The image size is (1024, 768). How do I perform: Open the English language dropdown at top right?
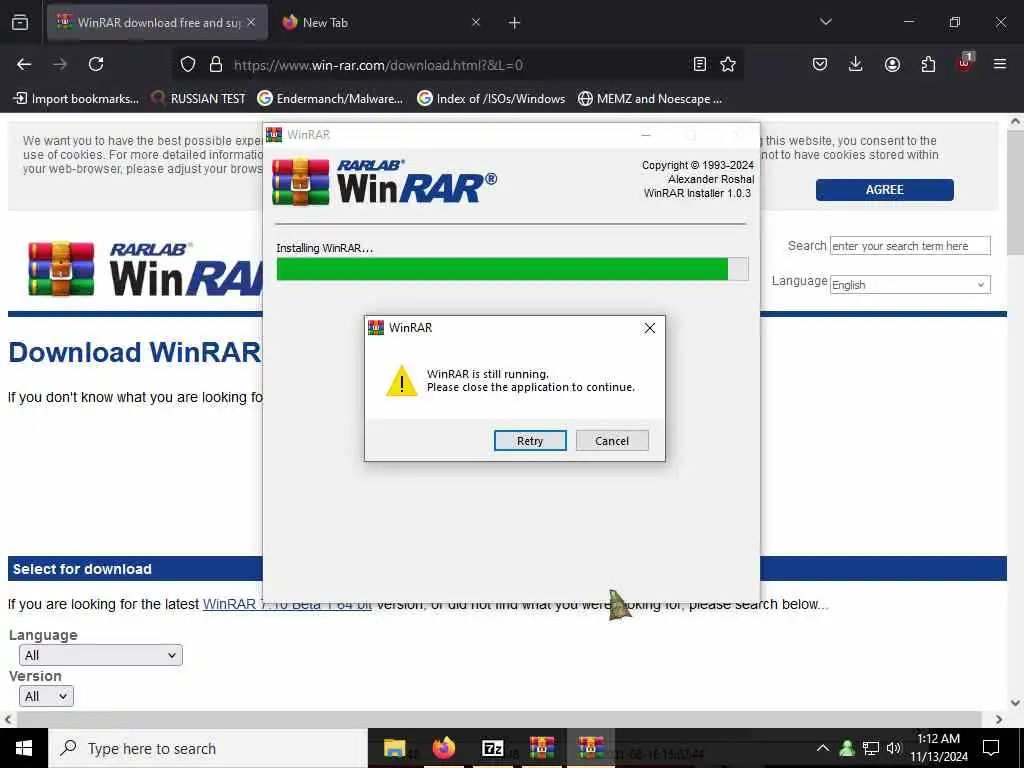point(910,285)
